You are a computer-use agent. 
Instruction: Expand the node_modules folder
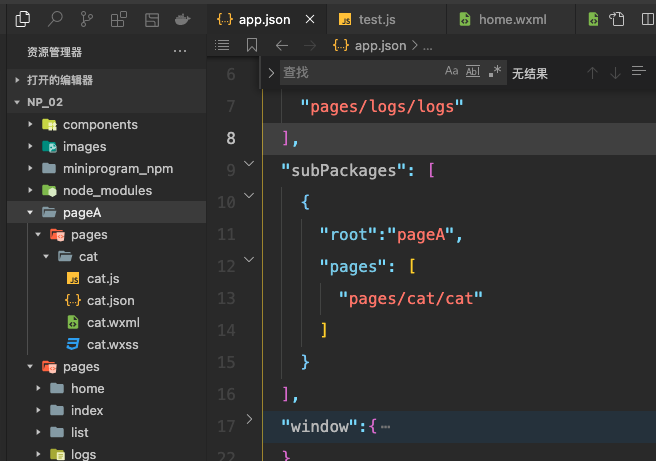coord(107,190)
